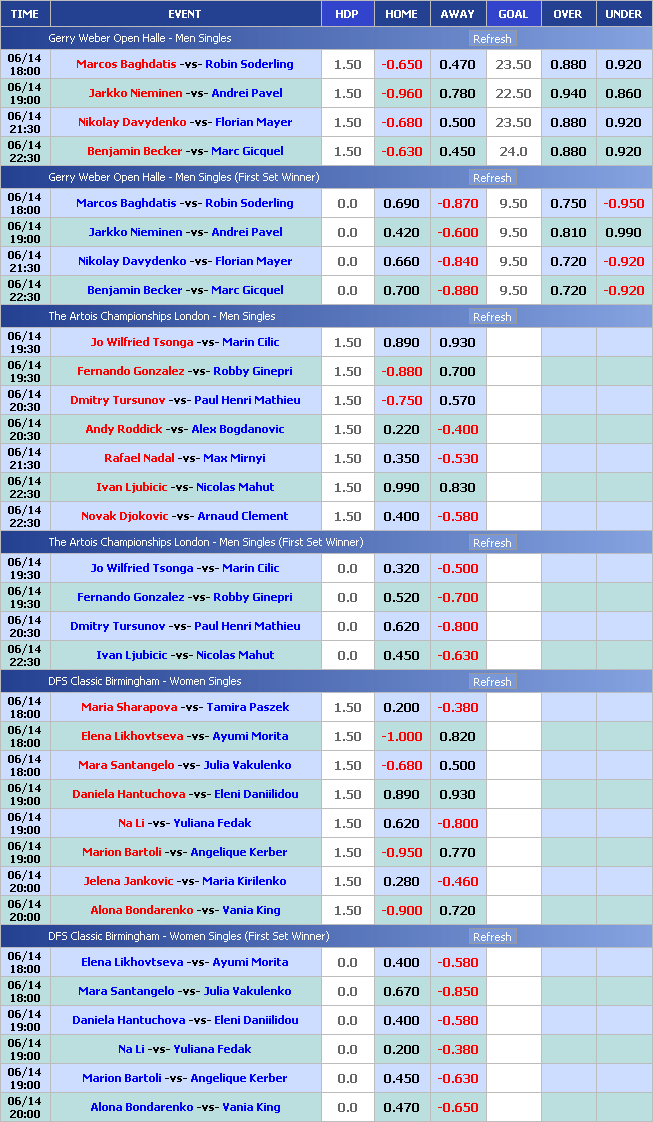
Task: Choose under odds 0.990 in Nieminen first set row
Action: click(623, 232)
